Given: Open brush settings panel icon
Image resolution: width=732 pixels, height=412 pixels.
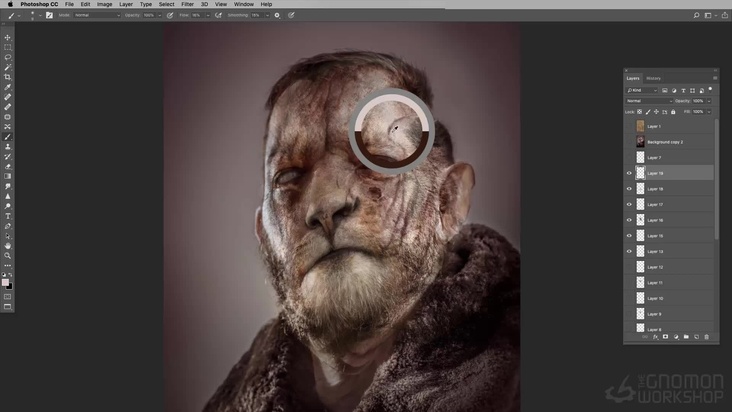Looking at the screenshot, I should (49, 15).
